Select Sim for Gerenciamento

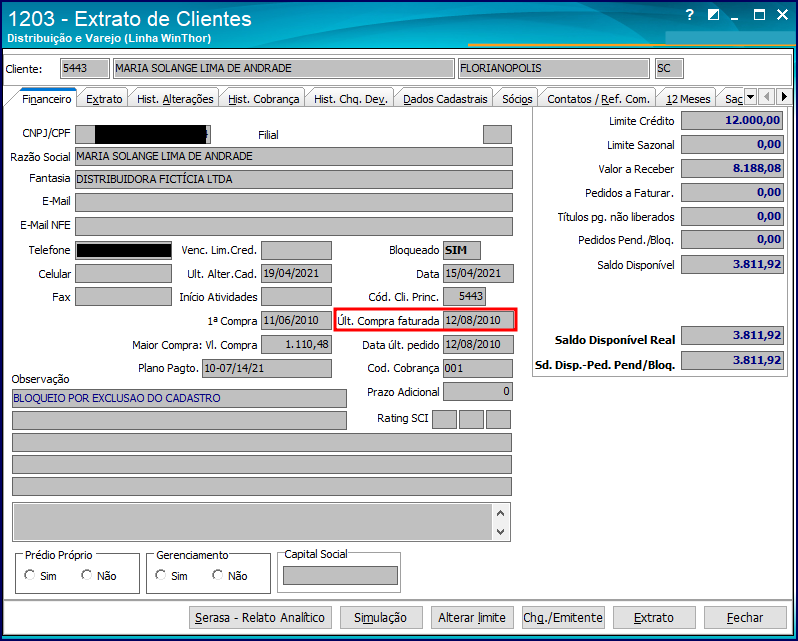(x=161, y=575)
